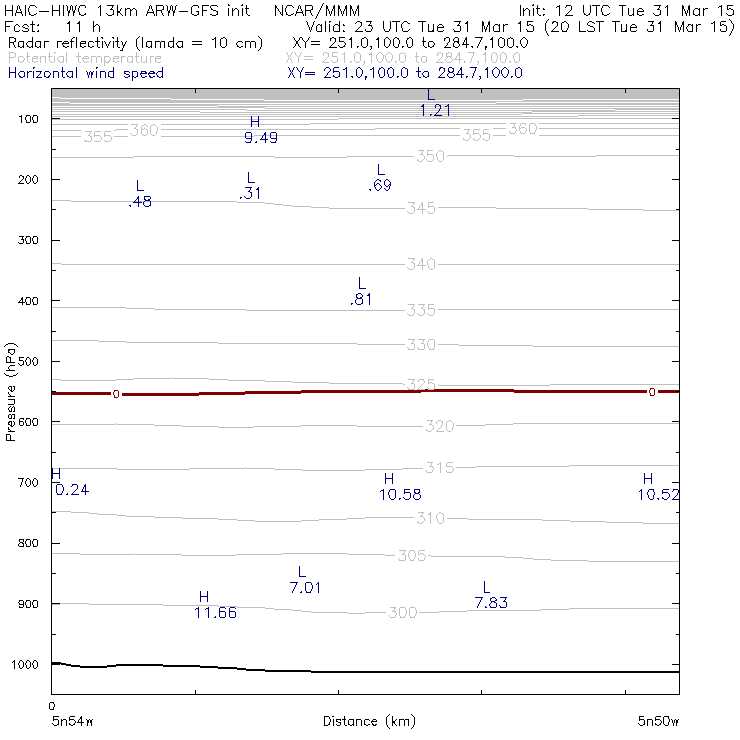Click the 300 hPa pressure tick label
This screenshot has height=740, width=740.
point(28,240)
